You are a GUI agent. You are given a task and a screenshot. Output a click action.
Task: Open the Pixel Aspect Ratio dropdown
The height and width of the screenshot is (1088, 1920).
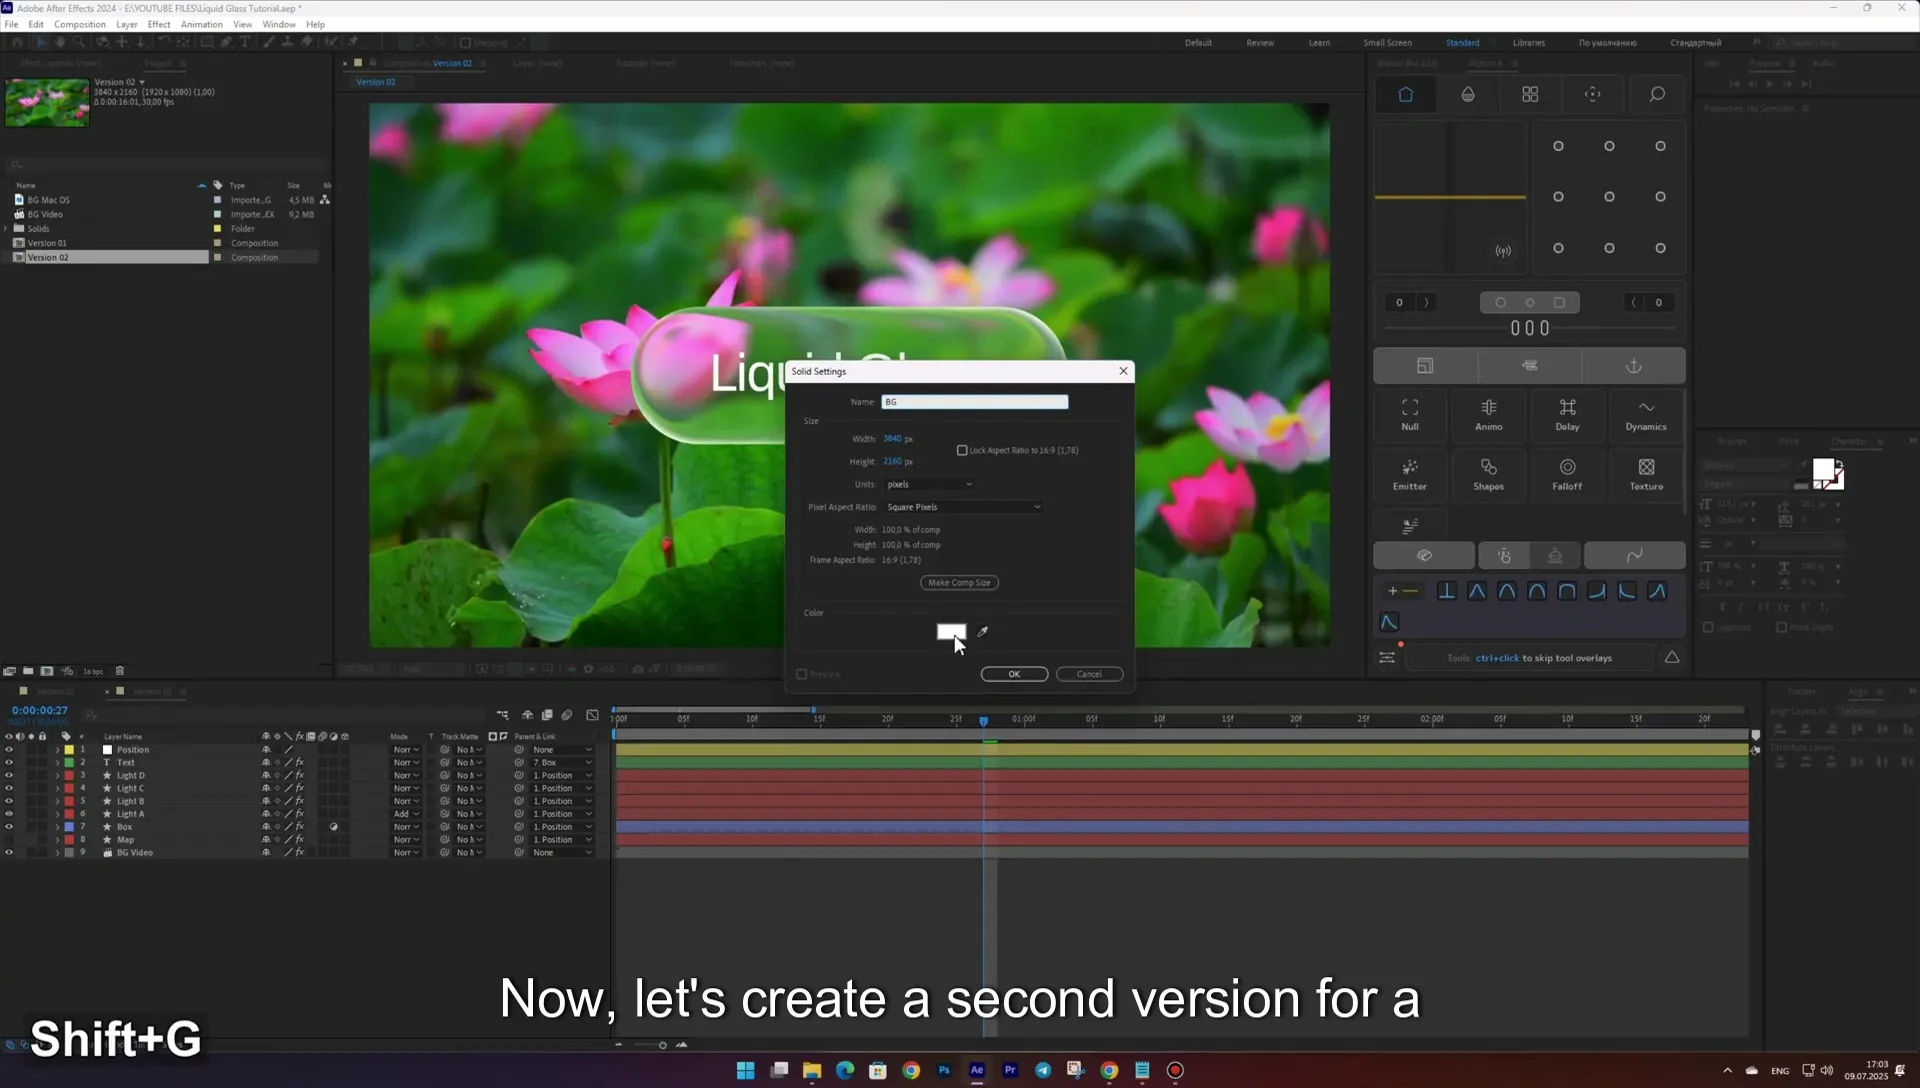tap(963, 507)
